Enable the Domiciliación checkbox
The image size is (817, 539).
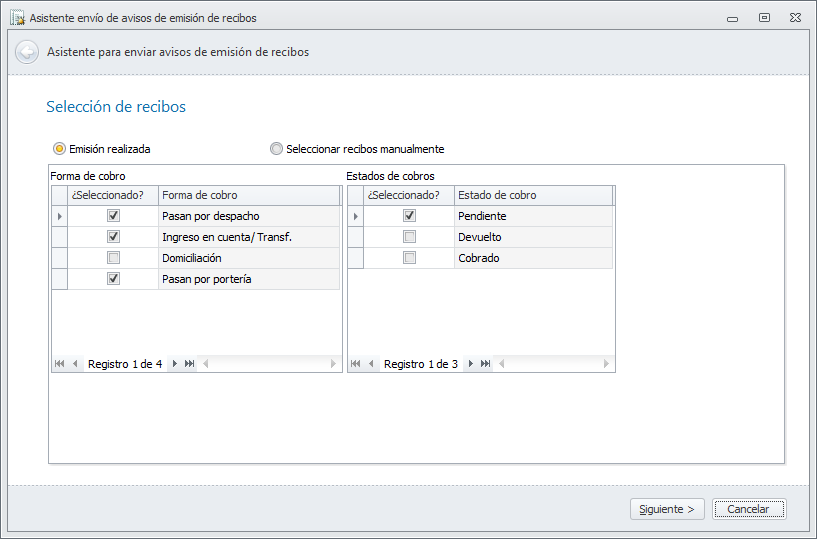click(x=113, y=258)
